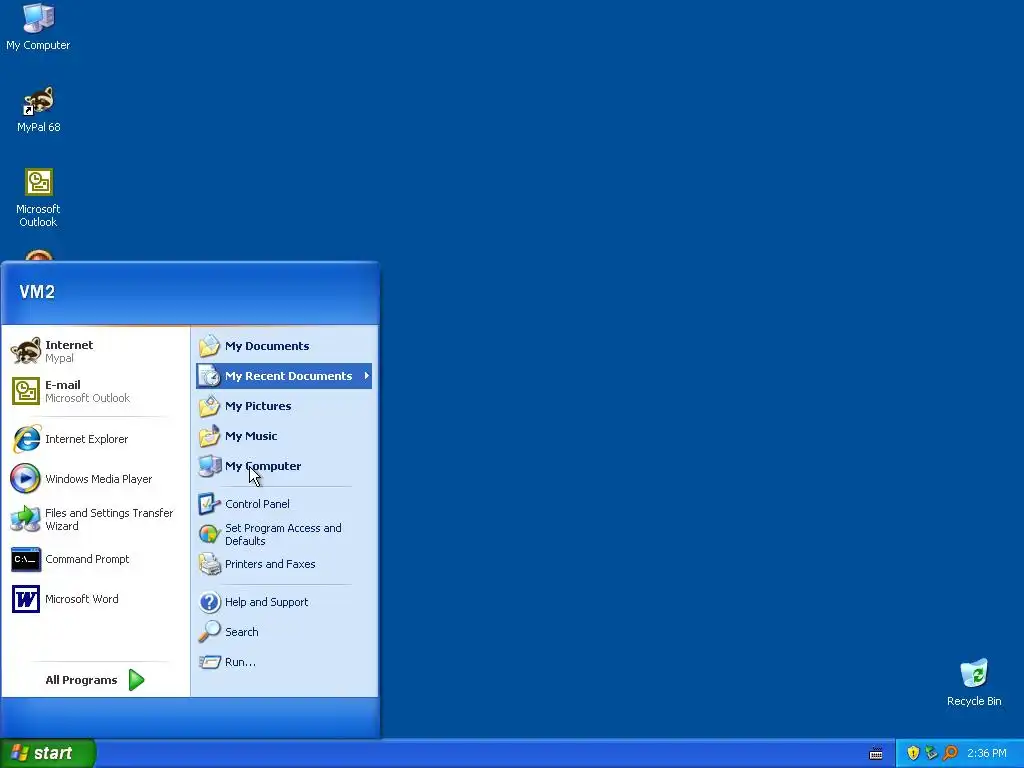The height and width of the screenshot is (768, 1024).
Task: Click the My Computer icon in Start menu
Action: coord(210,466)
